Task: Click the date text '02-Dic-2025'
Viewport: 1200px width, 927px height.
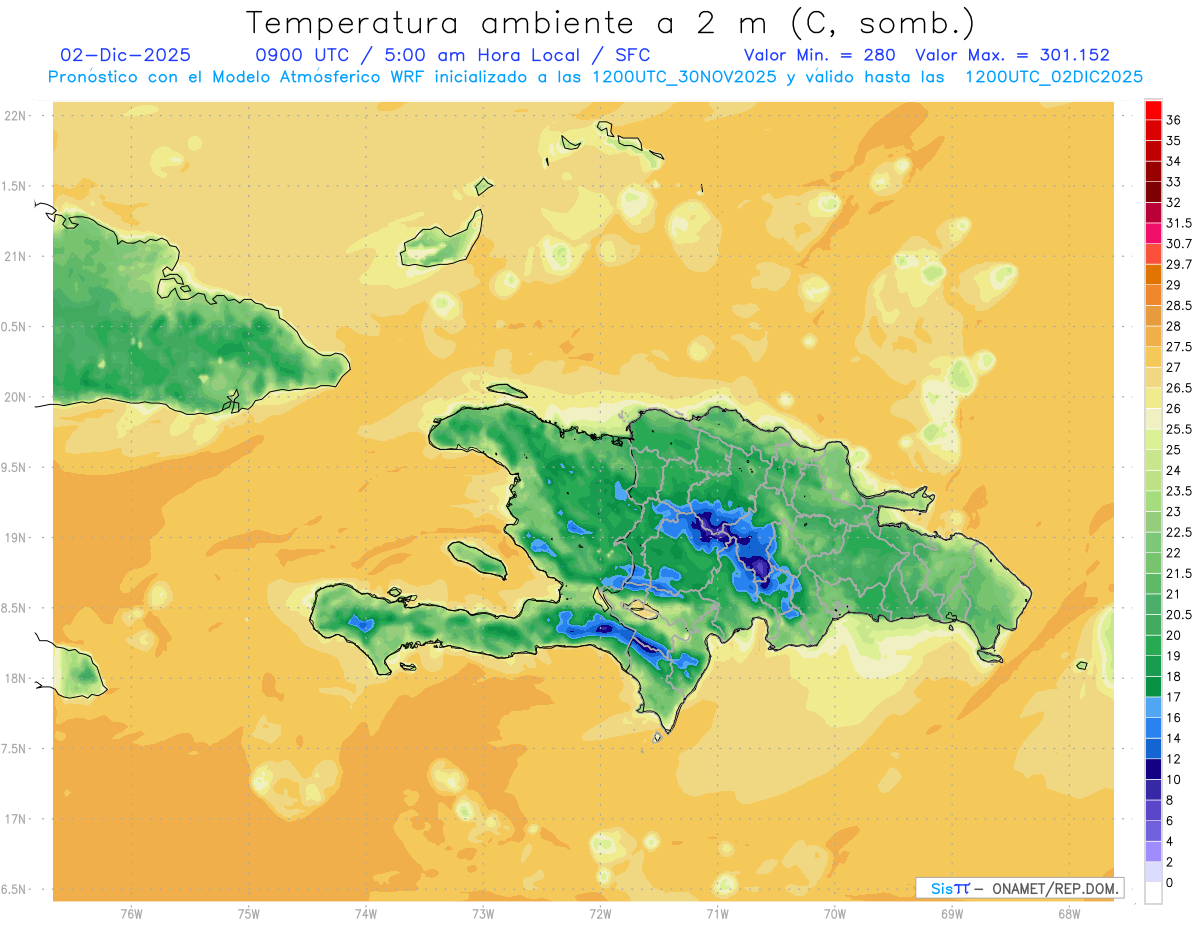Action: [x=126, y=55]
